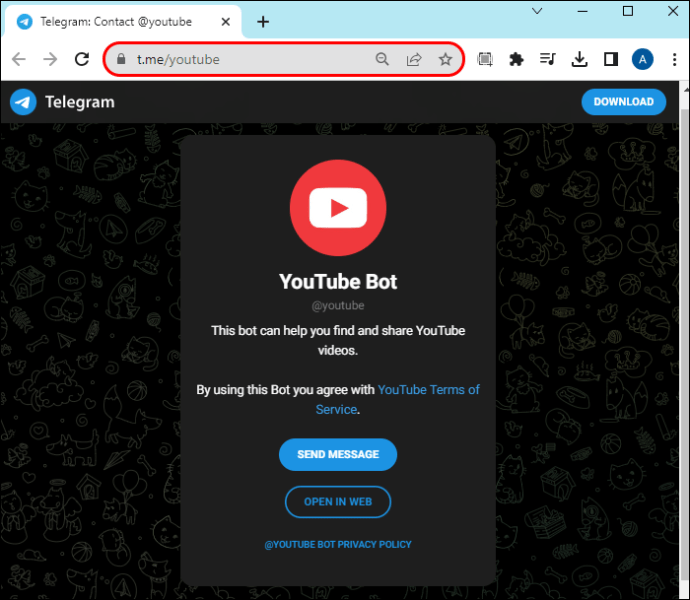Follow the YouTube Terms of Service link
The height and width of the screenshot is (600, 690).
pos(428,390)
